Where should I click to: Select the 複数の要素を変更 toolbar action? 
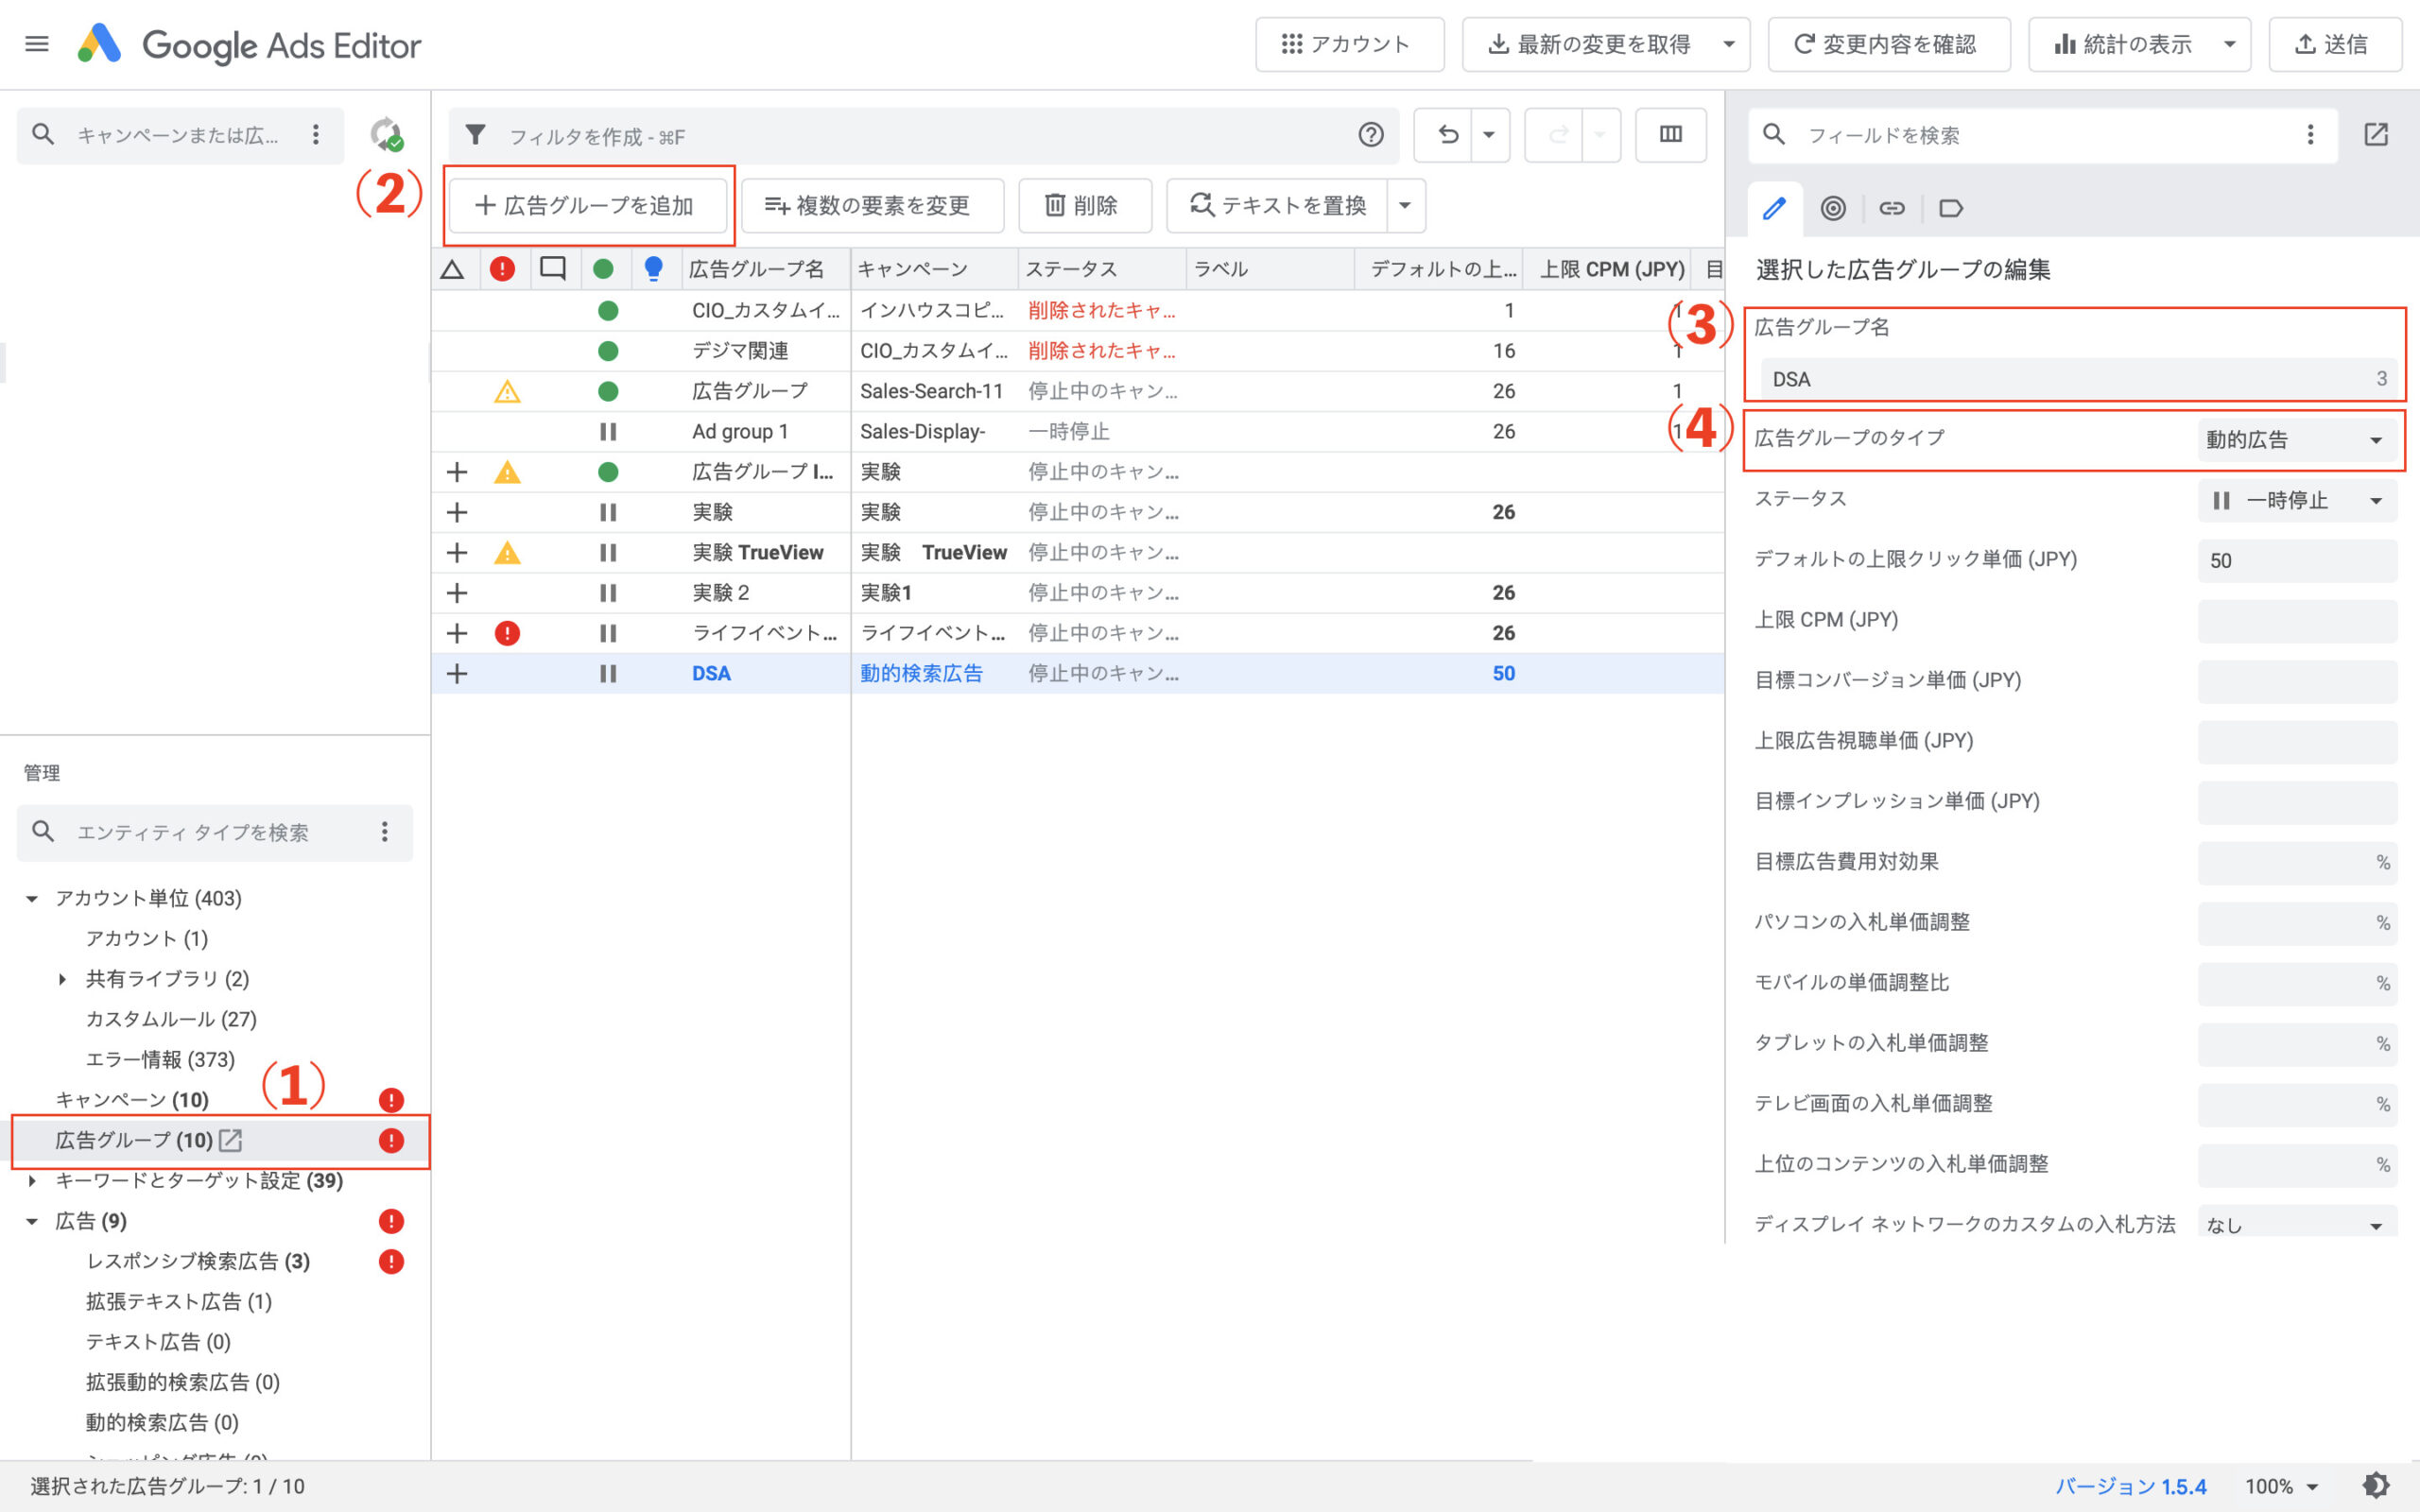pyautogui.click(x=871, y=205)
